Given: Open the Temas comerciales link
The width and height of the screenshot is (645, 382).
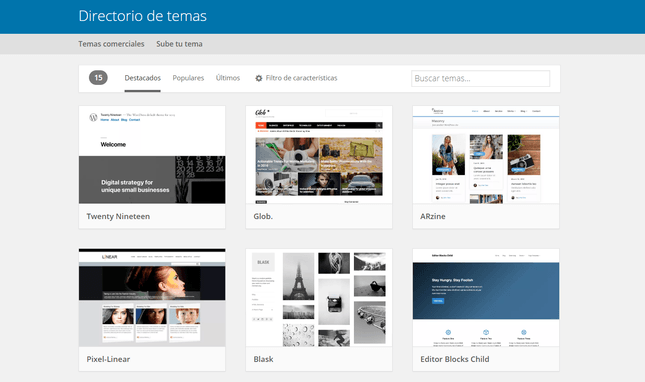Looking at the screenshot, I should [111, 44].
